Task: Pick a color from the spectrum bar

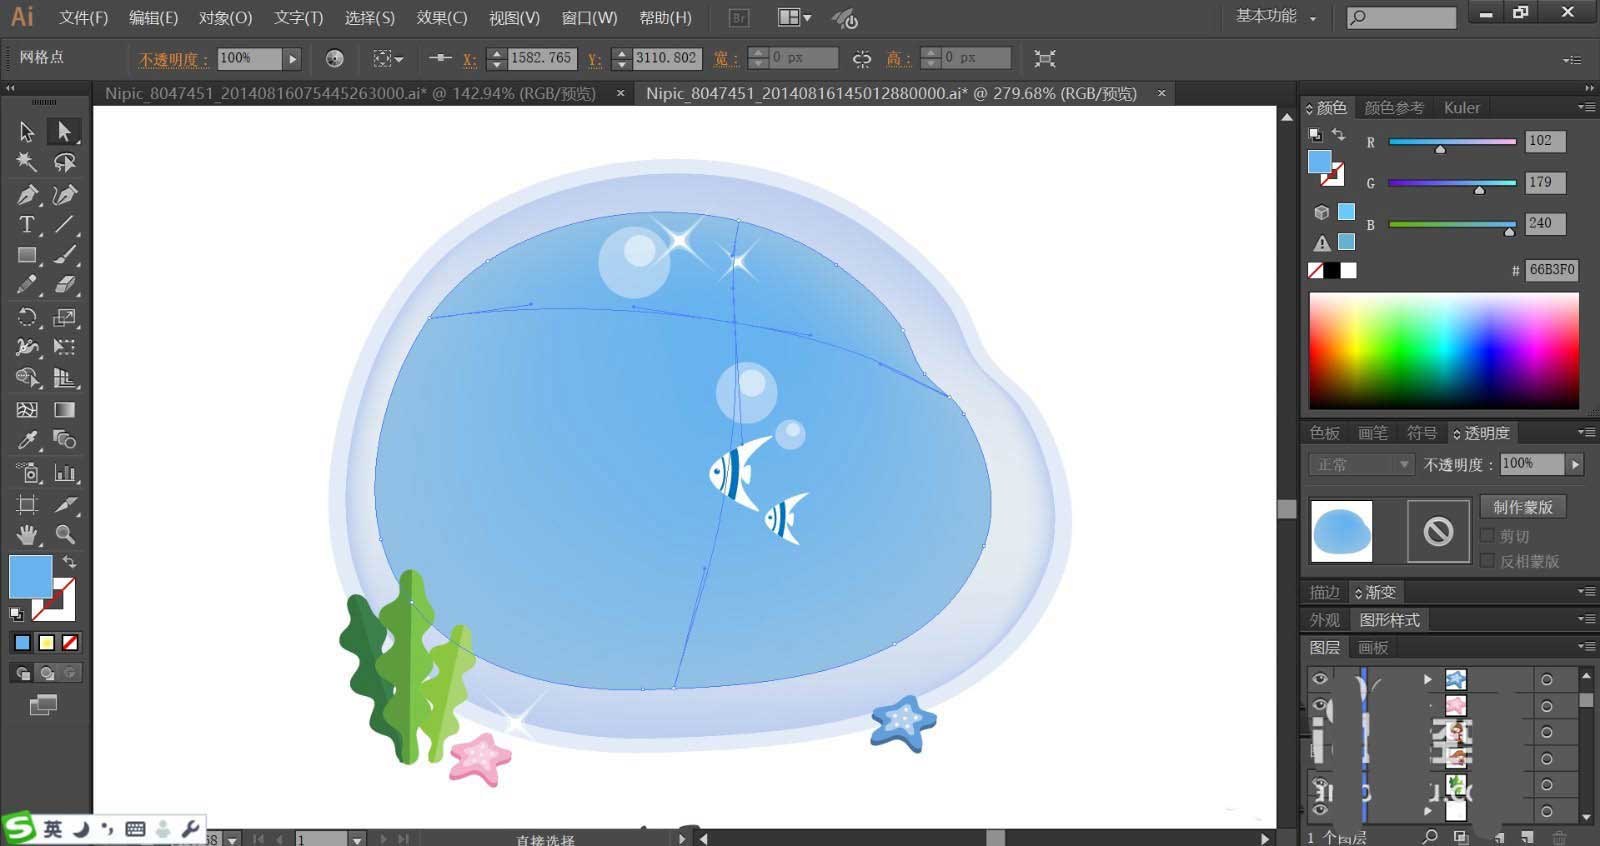Action: click(x=1444, y=350)
